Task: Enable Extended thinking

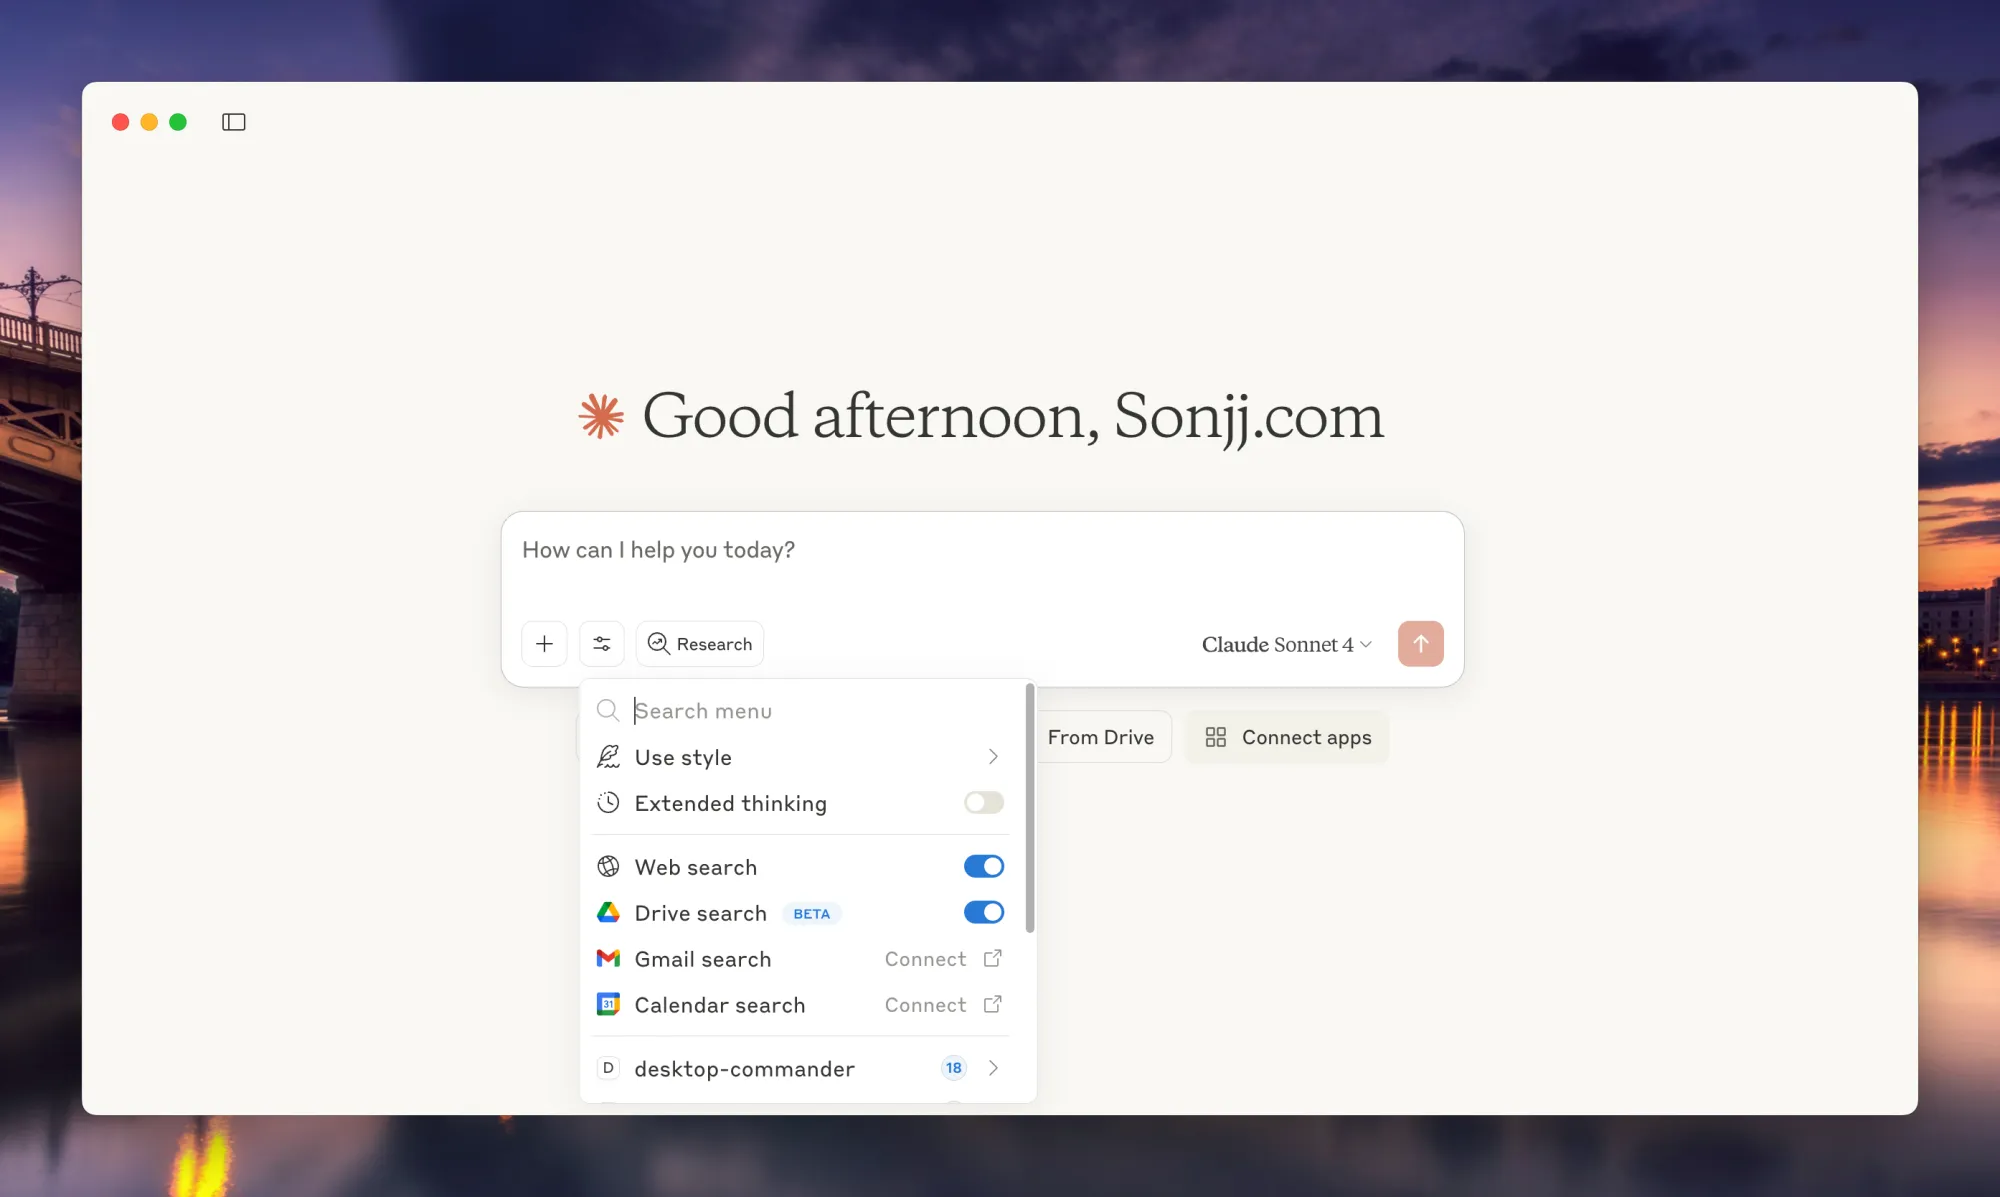Action: click(x=983, y=803)
